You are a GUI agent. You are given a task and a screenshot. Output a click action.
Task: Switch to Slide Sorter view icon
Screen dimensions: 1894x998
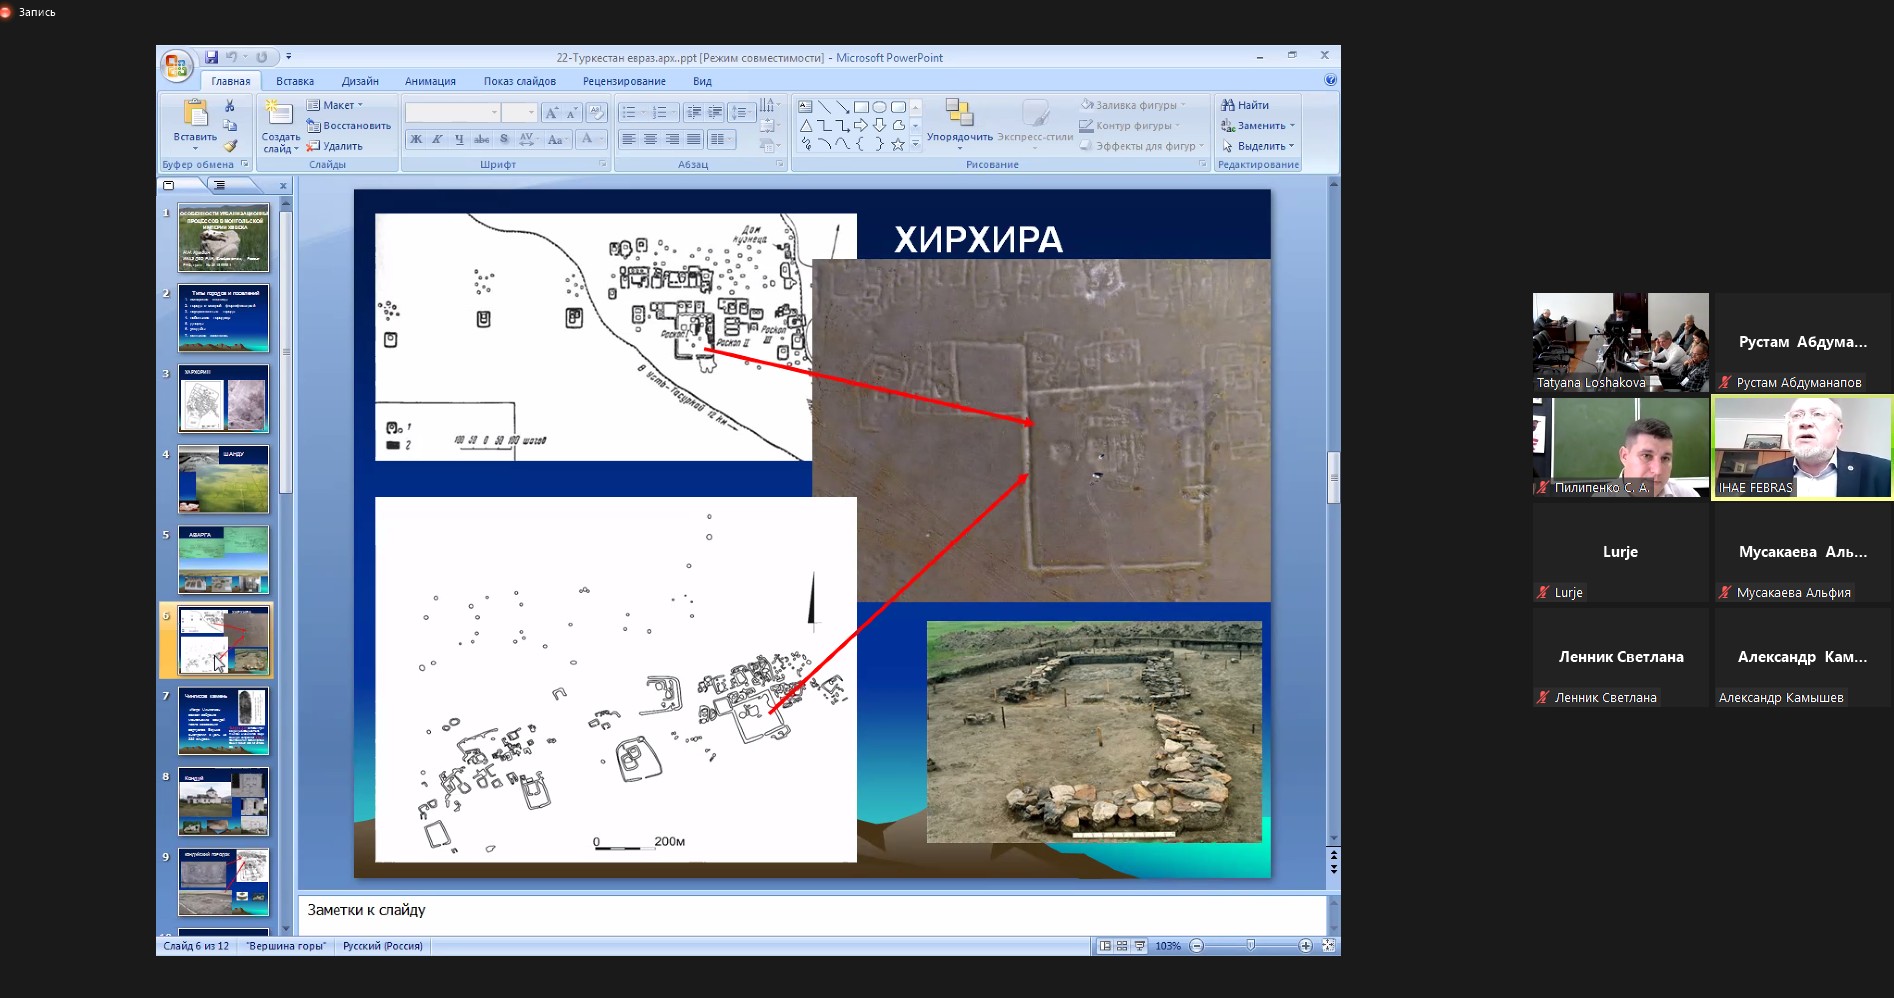click(x=1122, y=946)
